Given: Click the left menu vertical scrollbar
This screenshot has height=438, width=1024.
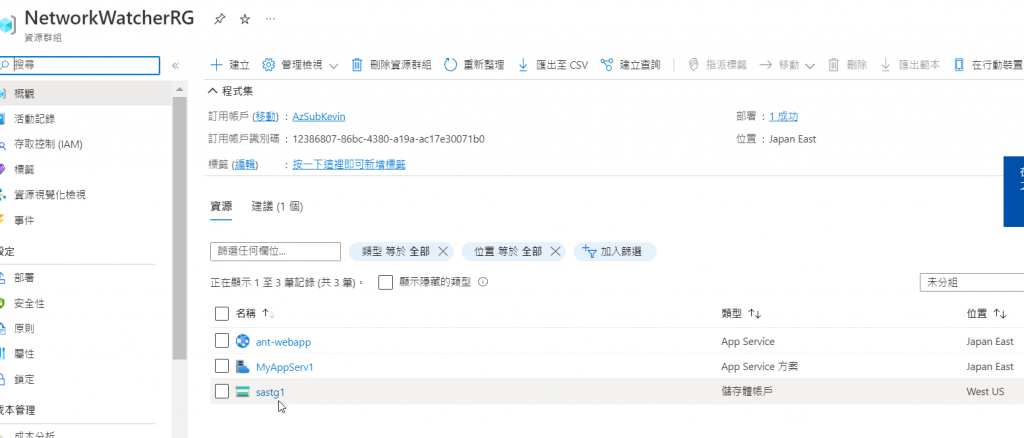Looking at the screenshot, I should pos(180,227).
